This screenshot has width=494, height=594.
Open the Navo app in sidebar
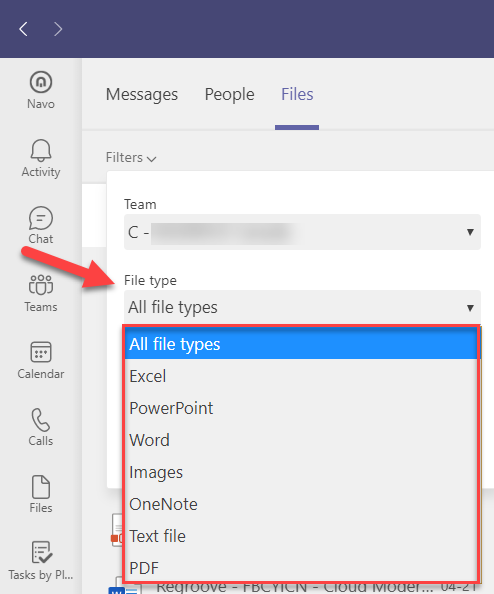pyautogui.click(x=41, y=90)
